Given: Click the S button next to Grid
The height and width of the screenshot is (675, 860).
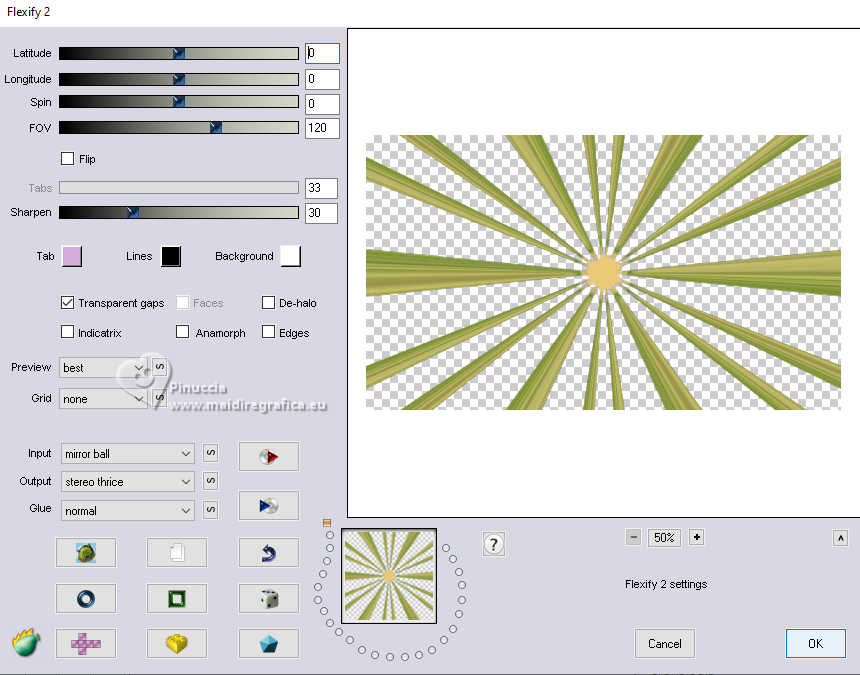Looking at the screenshot, I should [x=160, y=397].
